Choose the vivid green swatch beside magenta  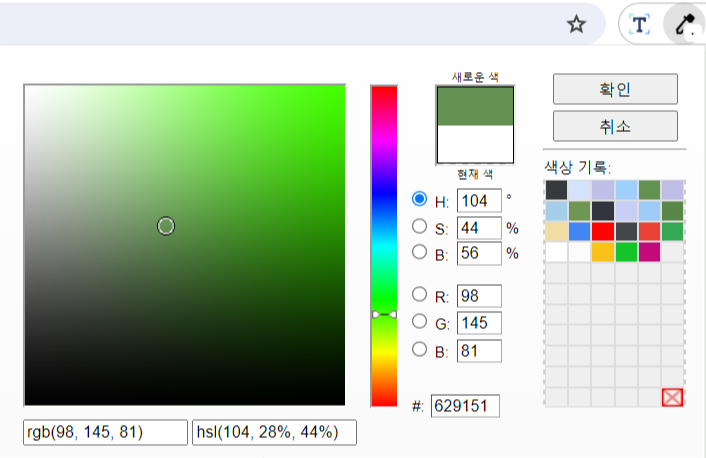626,252
